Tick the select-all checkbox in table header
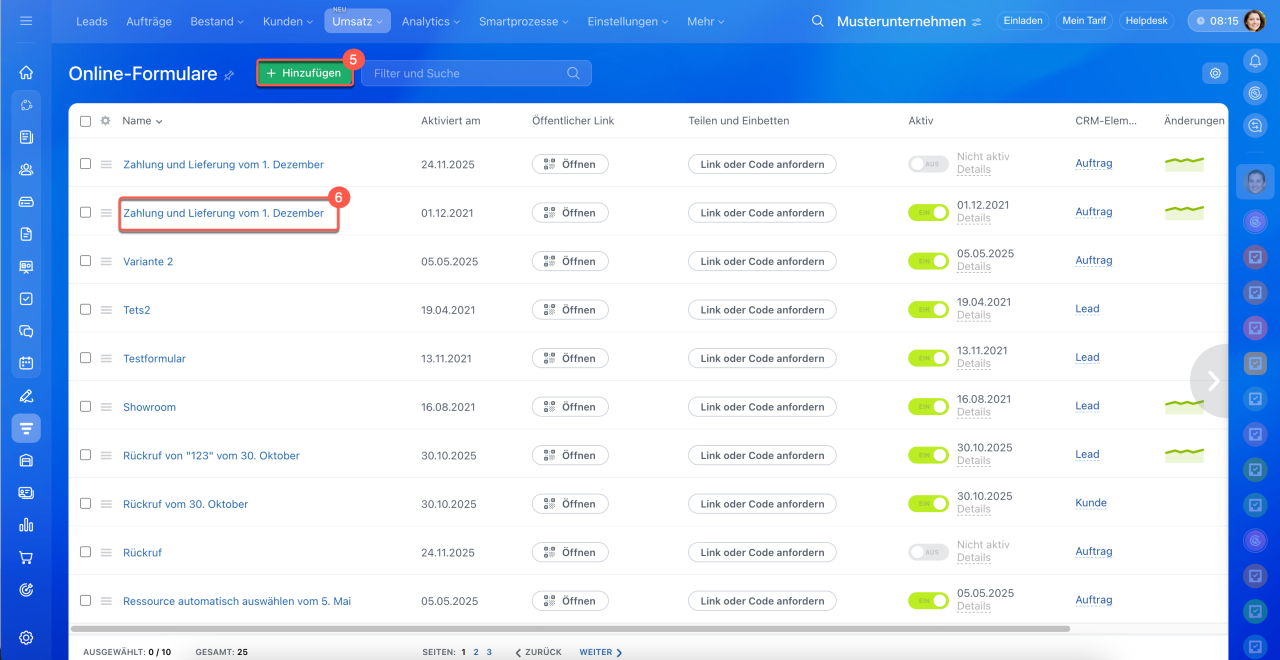1280x660 pixels. point(85,121)
